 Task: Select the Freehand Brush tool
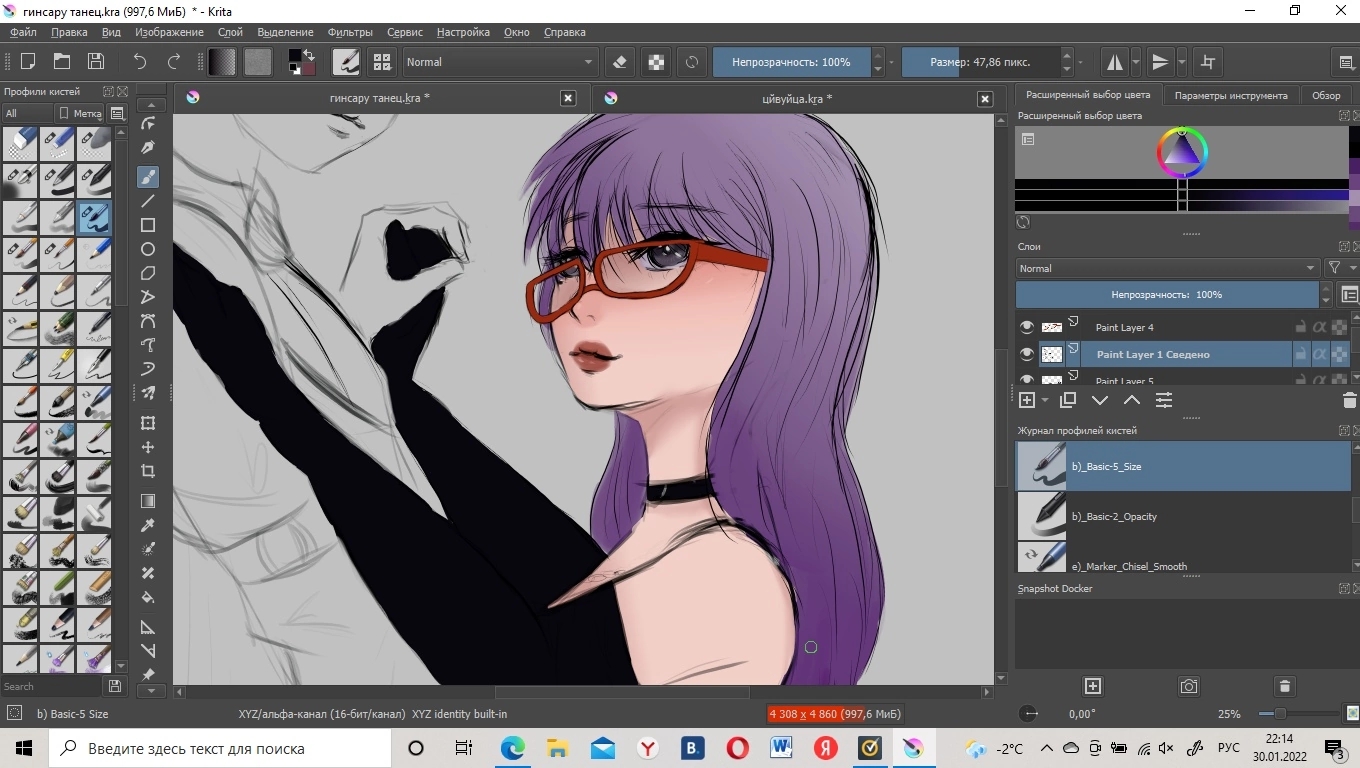click(148, 177)
